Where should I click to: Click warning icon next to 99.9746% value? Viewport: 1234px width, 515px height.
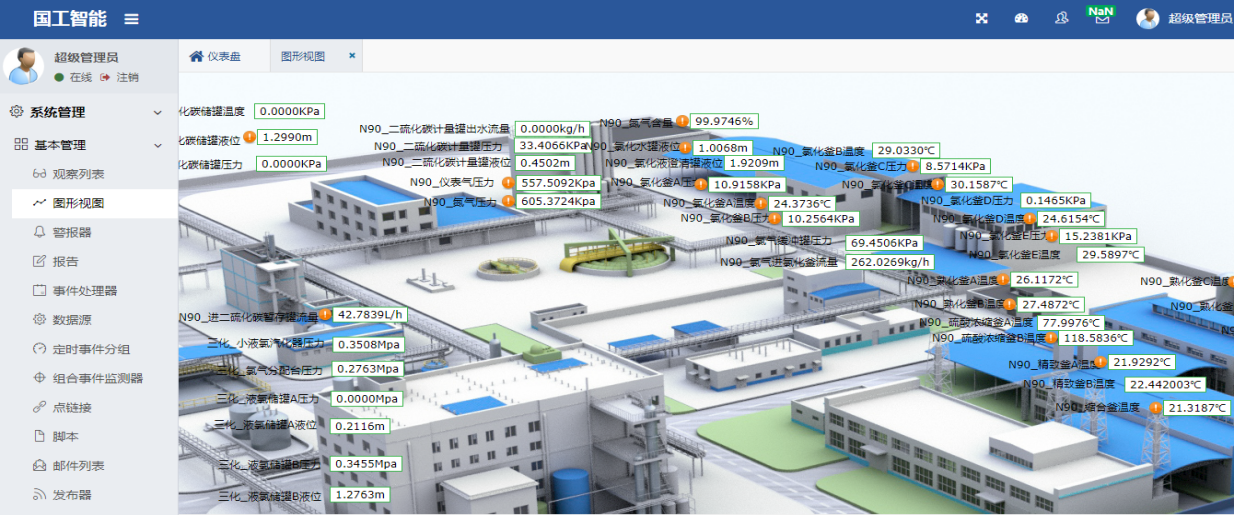682,121
